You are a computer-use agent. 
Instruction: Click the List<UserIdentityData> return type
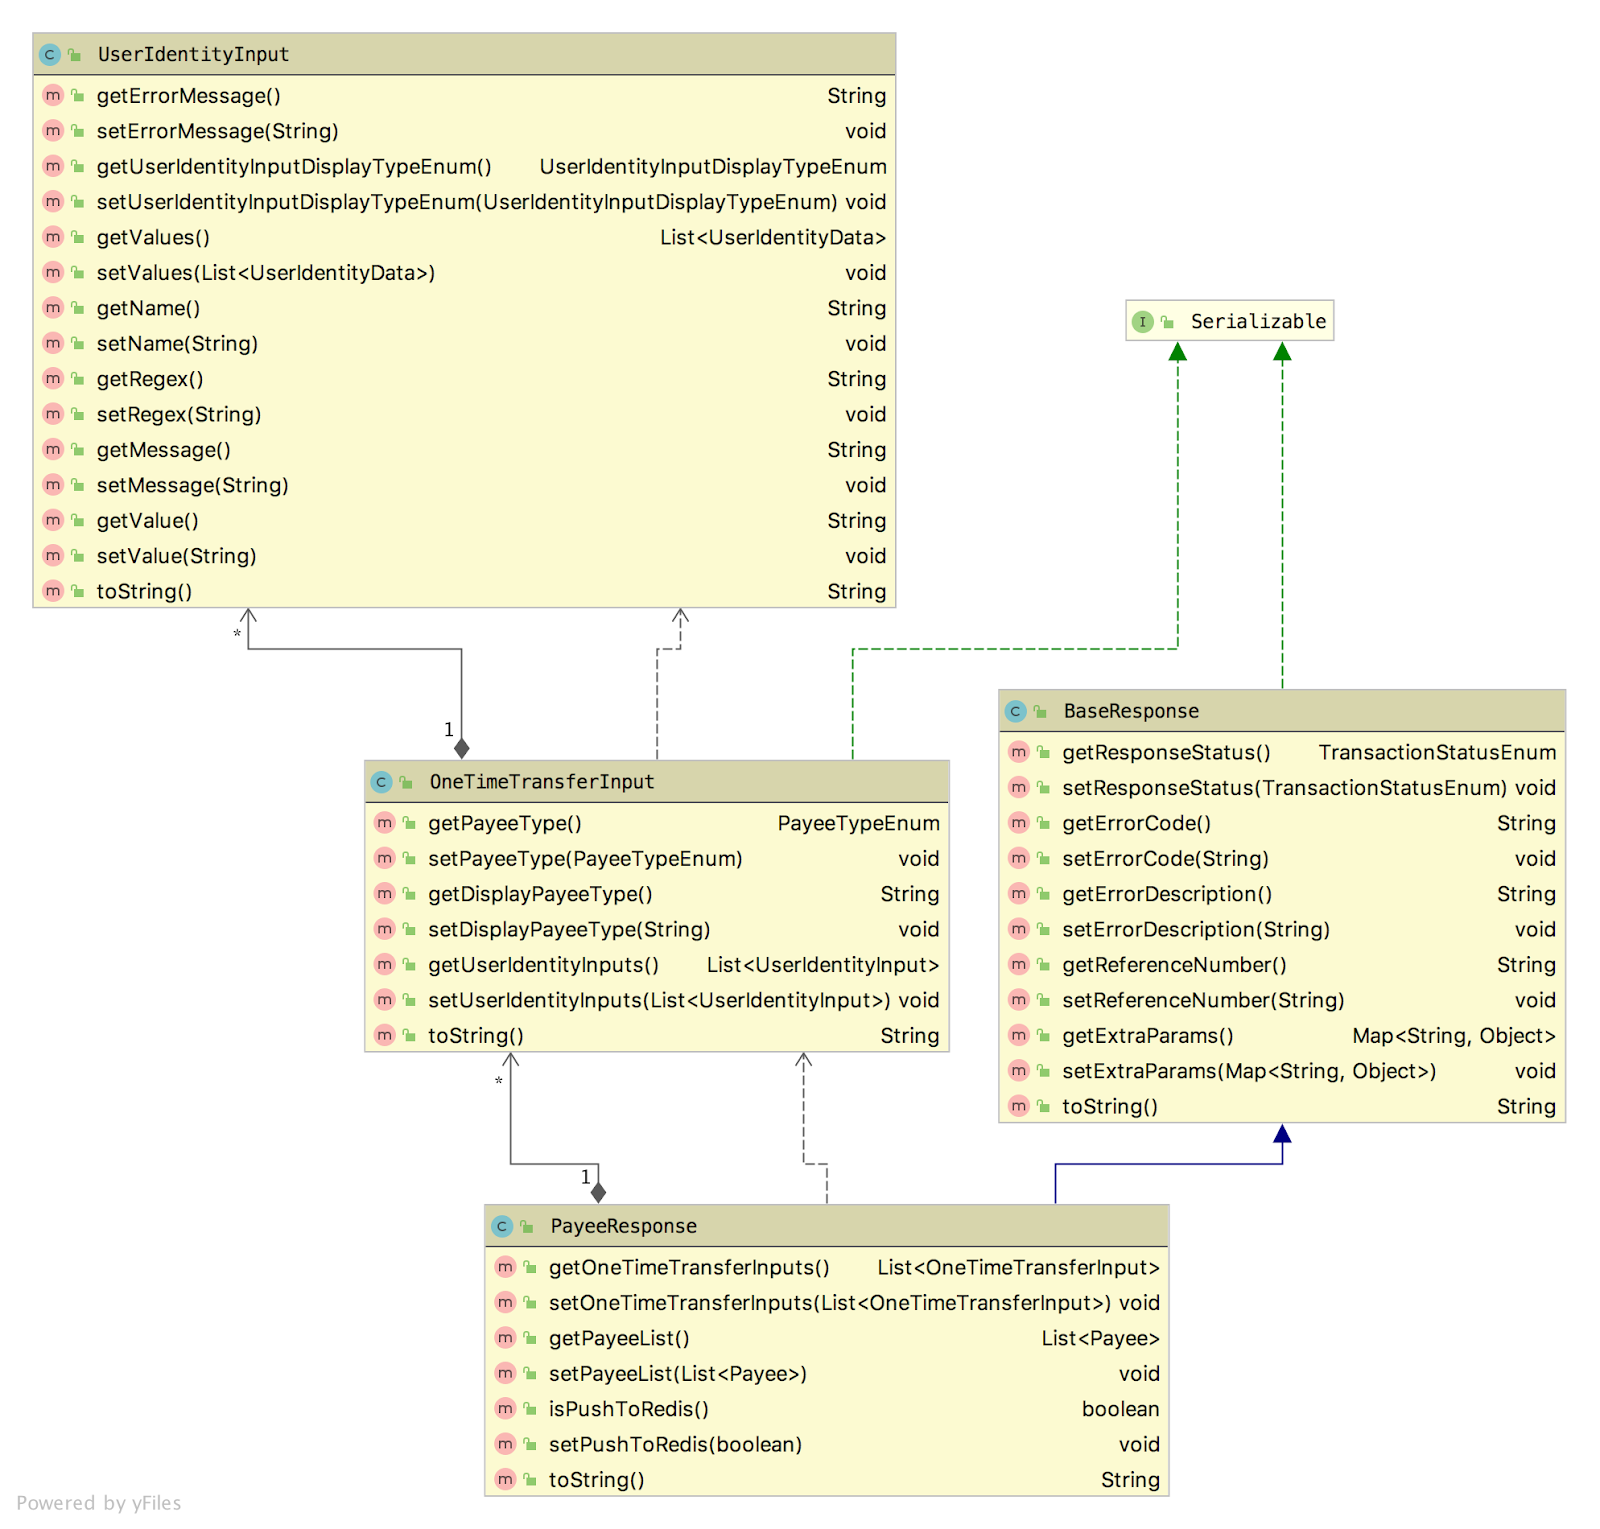pyautogui.click(x=773, y=237)
